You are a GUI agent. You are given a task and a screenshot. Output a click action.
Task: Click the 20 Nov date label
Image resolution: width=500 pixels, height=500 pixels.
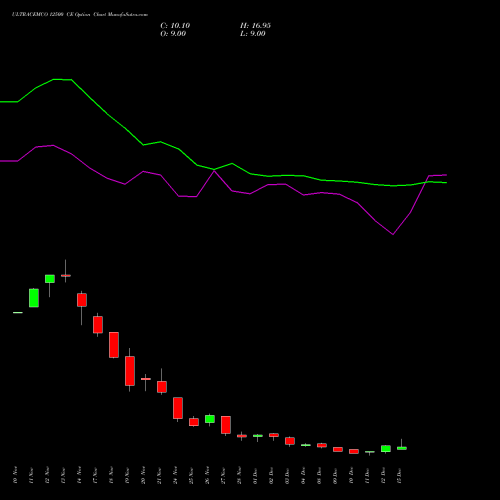coord(143,475)
